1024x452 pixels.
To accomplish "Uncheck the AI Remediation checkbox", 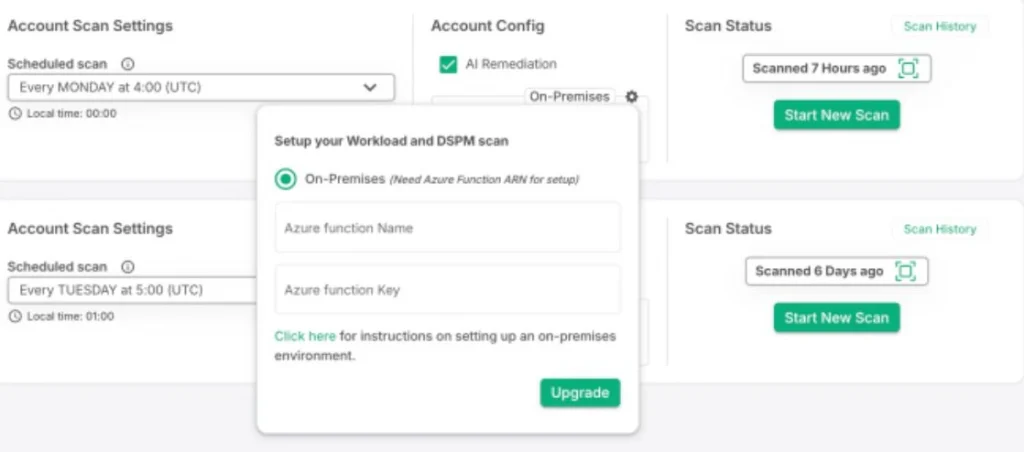I will 448,64.
